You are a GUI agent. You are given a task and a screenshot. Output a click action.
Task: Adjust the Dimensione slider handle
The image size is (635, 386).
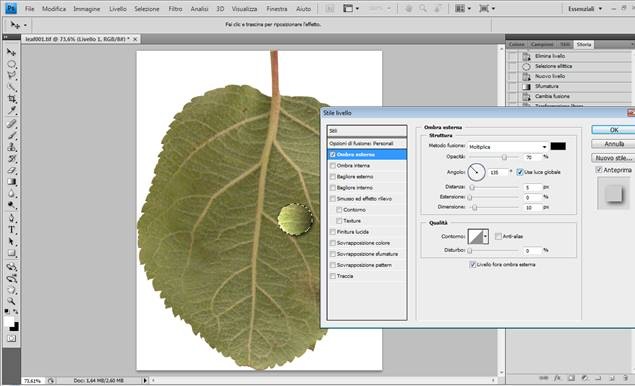coord(475,207)
